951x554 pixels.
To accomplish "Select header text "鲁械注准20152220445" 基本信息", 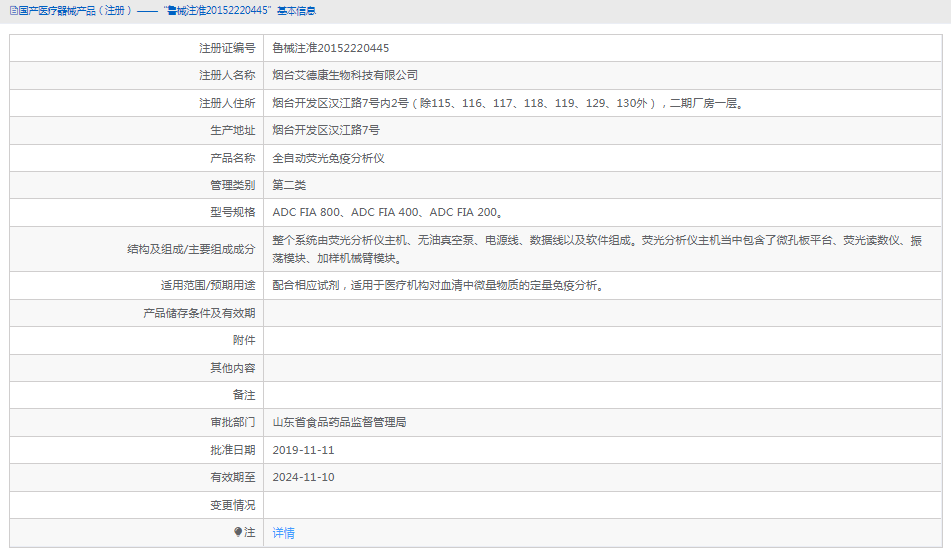I will (x=240, y=11).
